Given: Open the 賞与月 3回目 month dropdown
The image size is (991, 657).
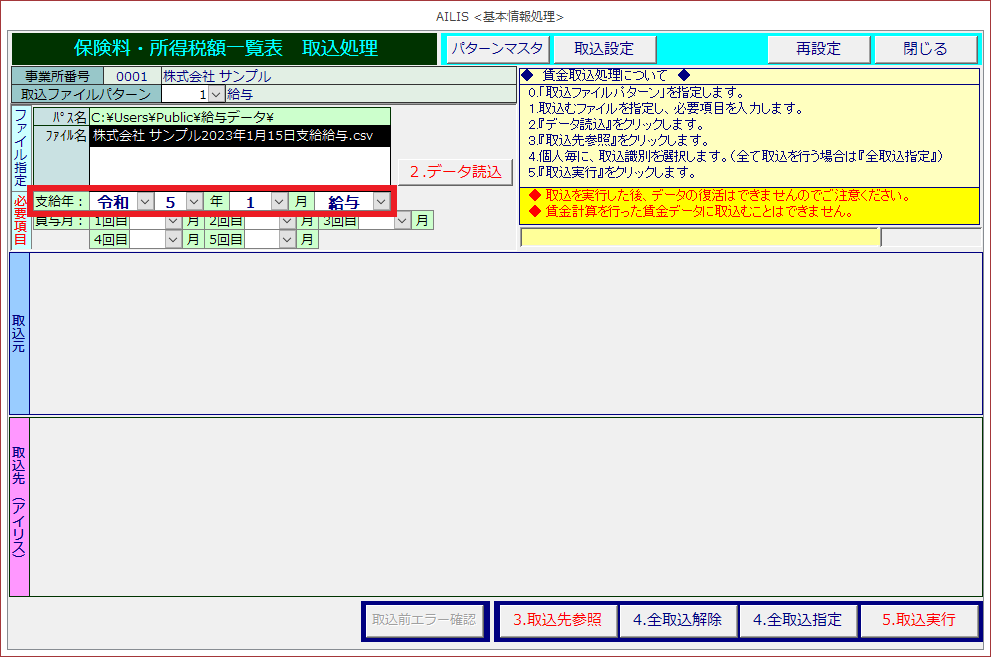Looking at the screenshot, I should click(x=403, y=220).
